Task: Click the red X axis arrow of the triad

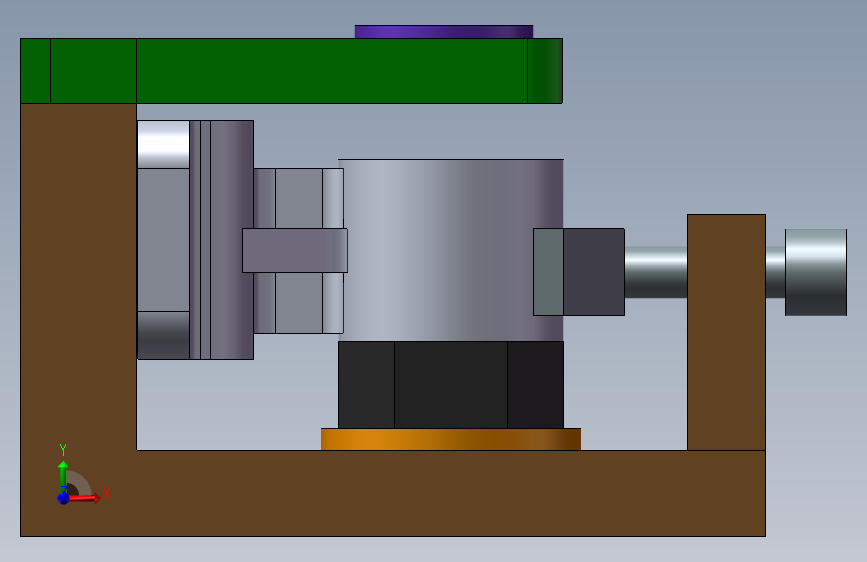Action: [x=84, y=498]
